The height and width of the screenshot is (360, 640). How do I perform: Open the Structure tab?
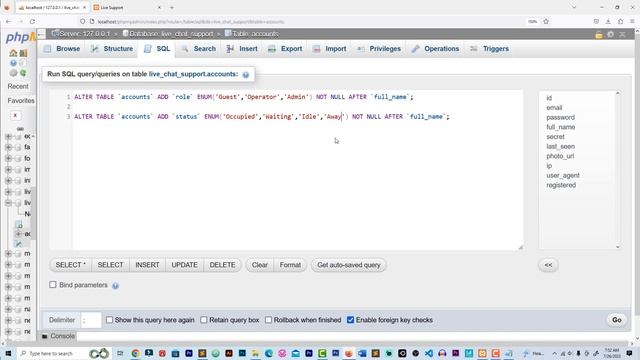click(112, 49)
